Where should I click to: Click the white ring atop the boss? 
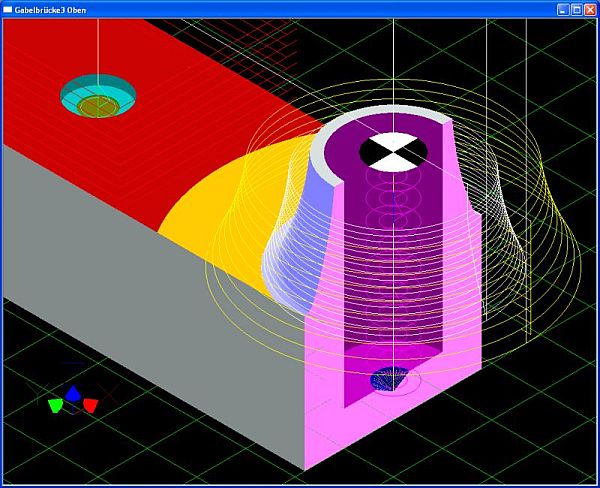328,150
